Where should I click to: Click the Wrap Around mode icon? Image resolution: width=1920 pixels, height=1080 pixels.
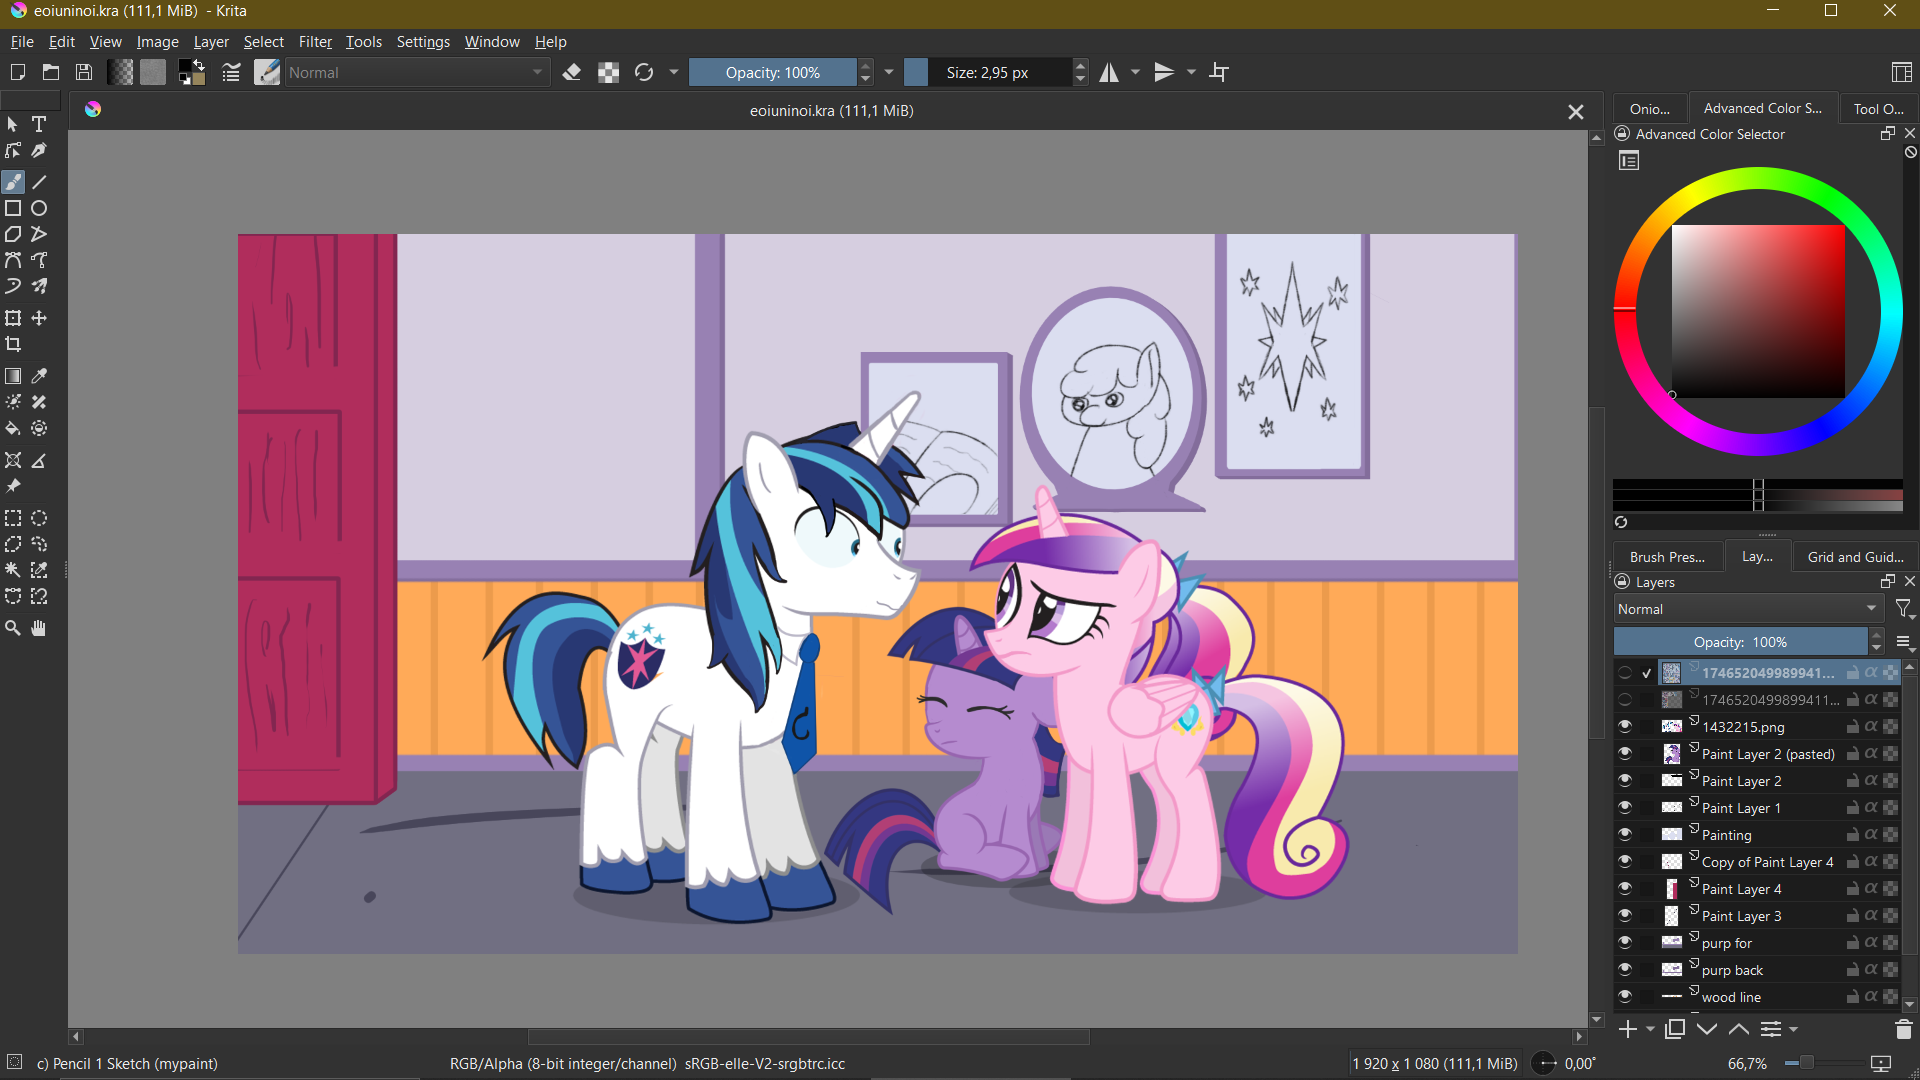(x=1219, y=72)
